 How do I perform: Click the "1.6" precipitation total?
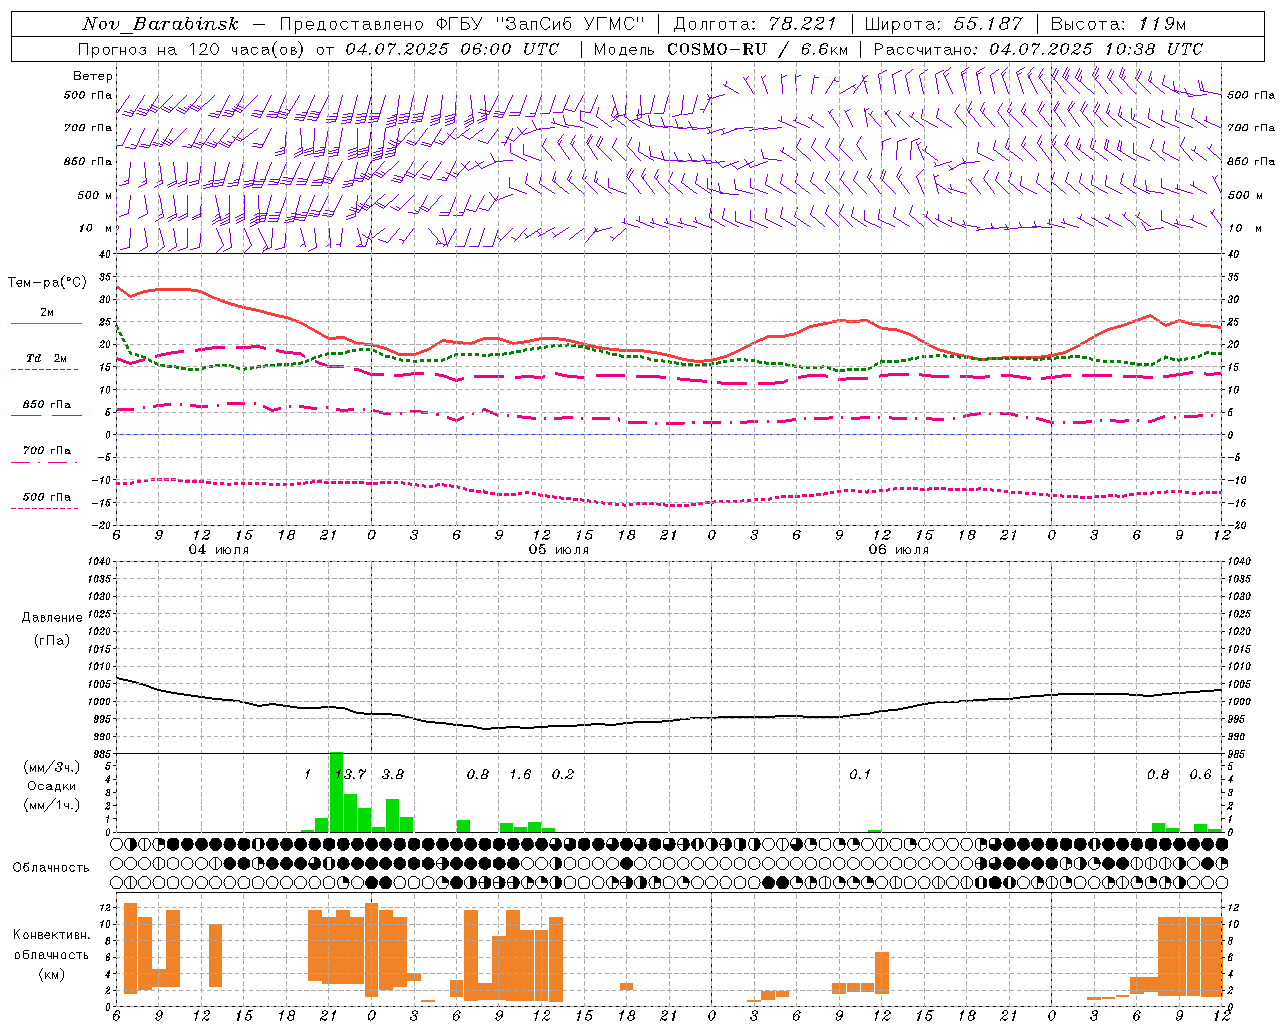pos(520,774)
